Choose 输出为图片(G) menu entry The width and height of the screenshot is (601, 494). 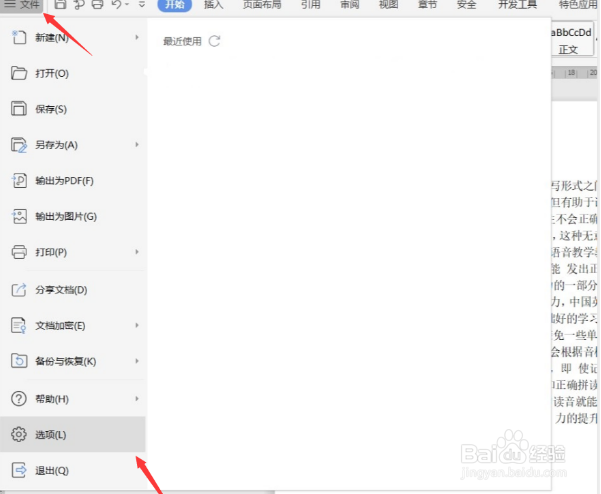click(73, 217)
